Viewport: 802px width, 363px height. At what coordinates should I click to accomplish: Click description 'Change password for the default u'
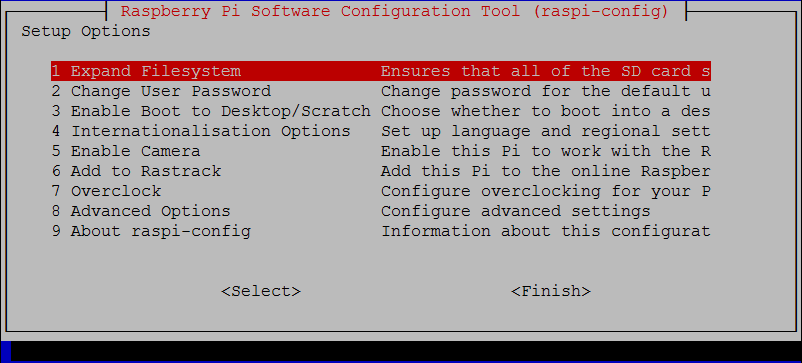[546, 92]
